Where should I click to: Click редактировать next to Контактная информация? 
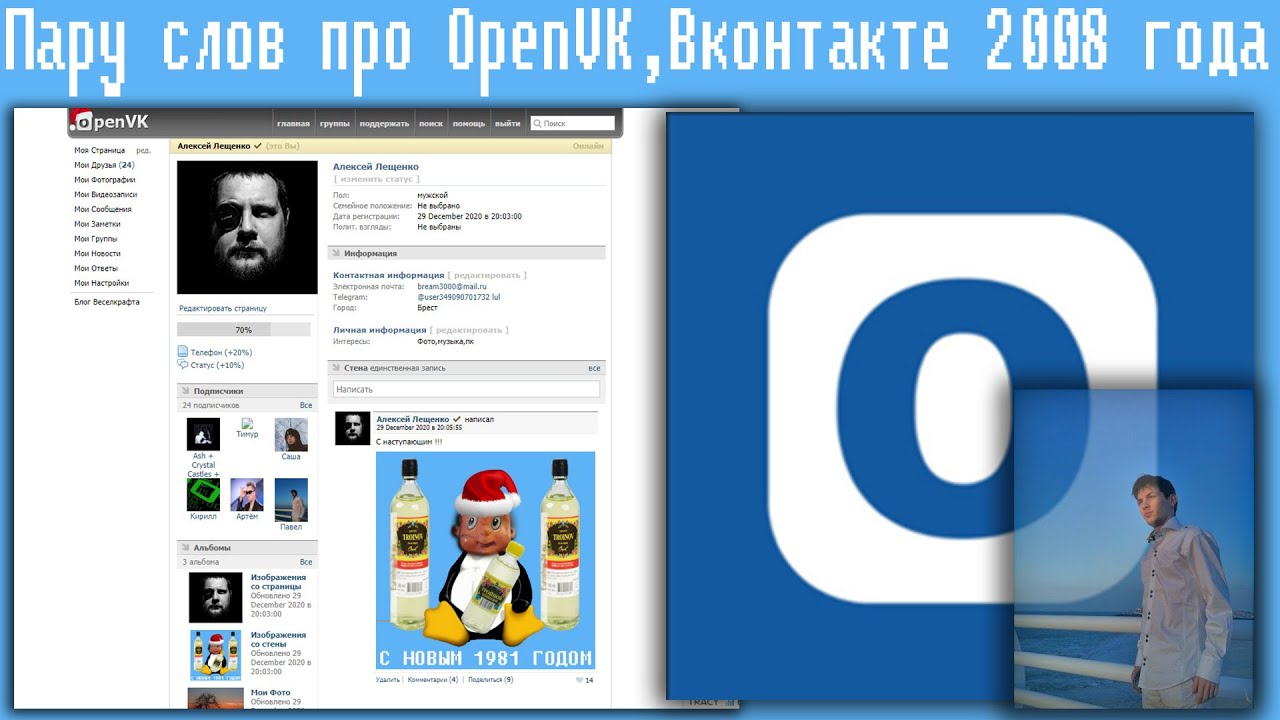pyautogui.click(x=487, y=275)
